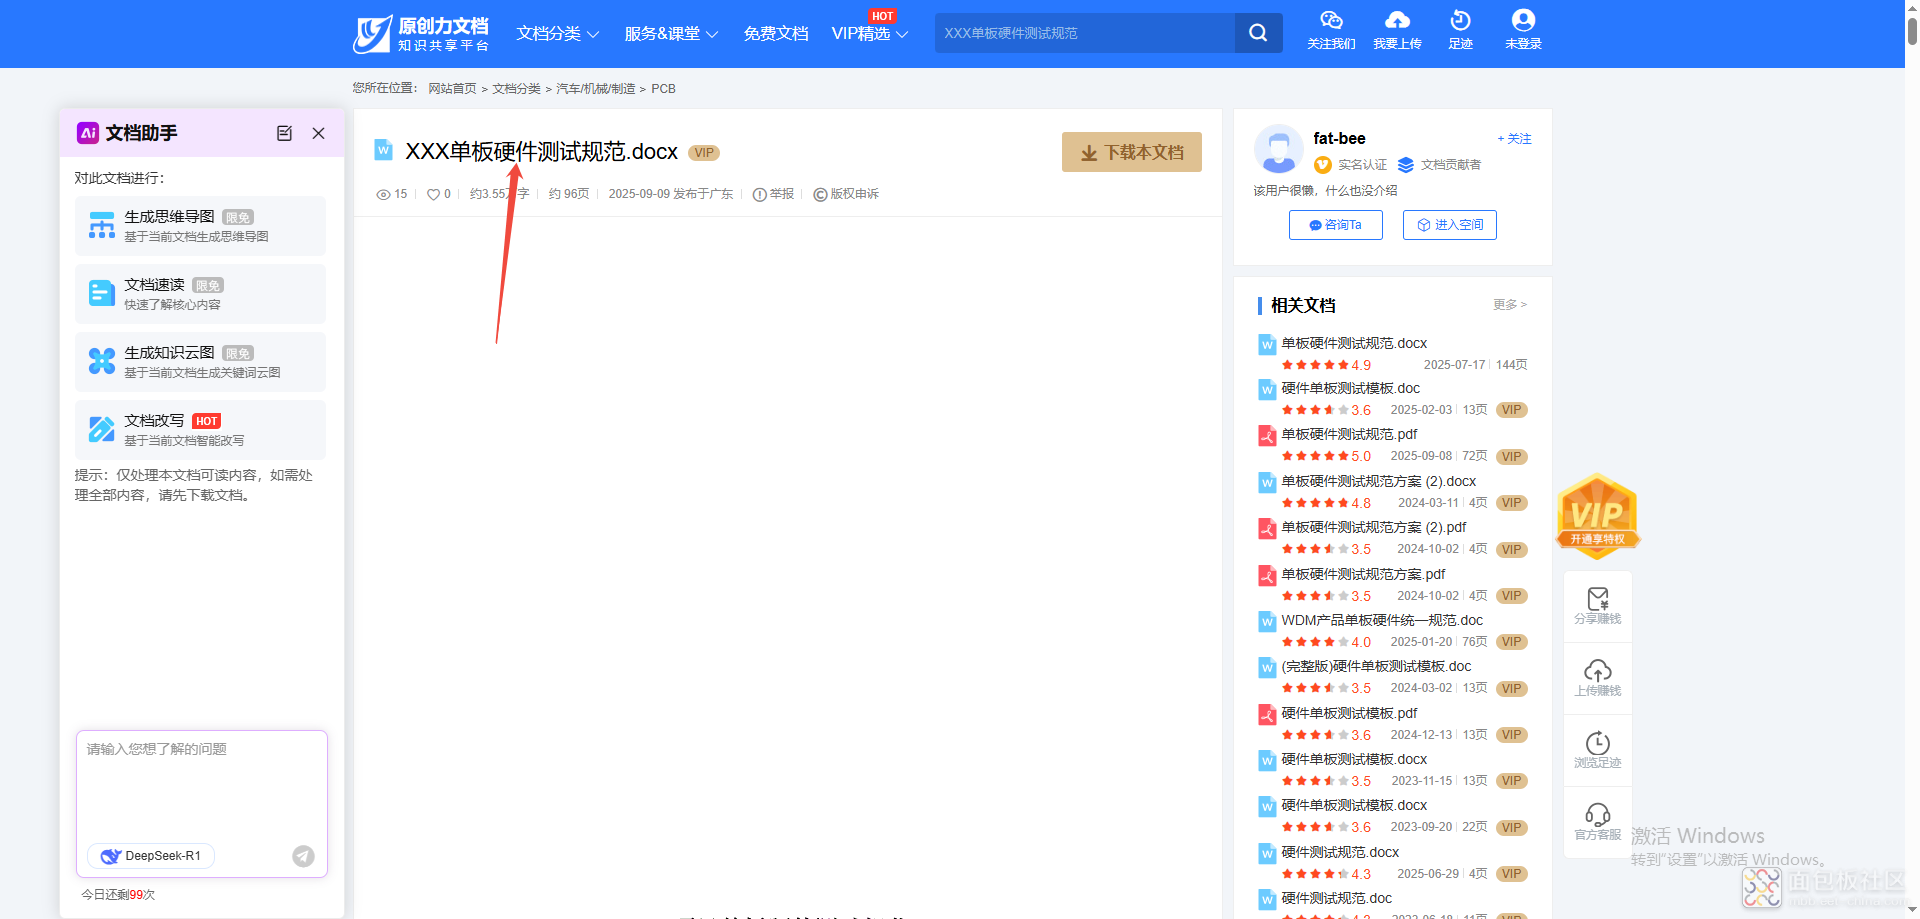The width and height of the screenshot is (1920, 919).
Task: Select the 生成思维导图 AI tool
Action: 199,226
